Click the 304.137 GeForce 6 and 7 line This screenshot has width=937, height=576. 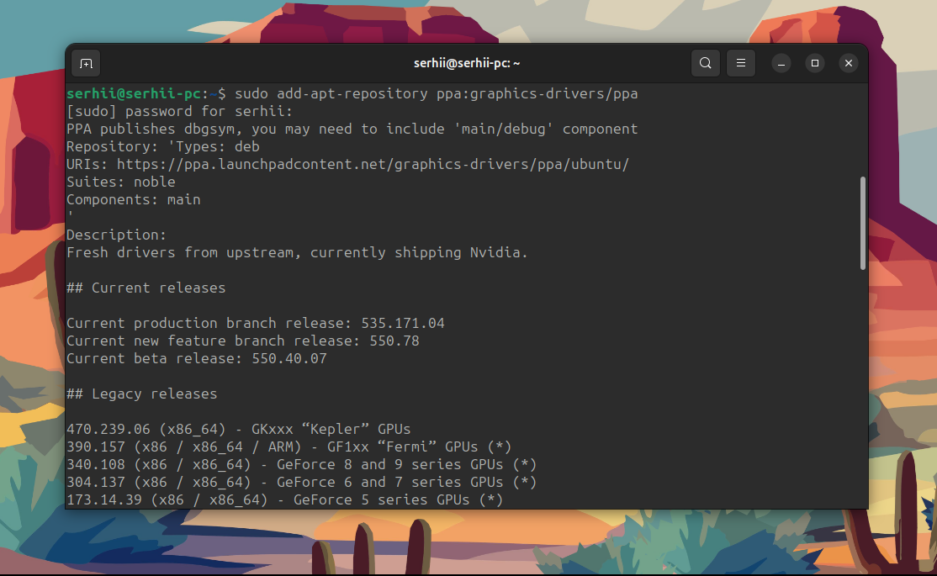[301, 482]
